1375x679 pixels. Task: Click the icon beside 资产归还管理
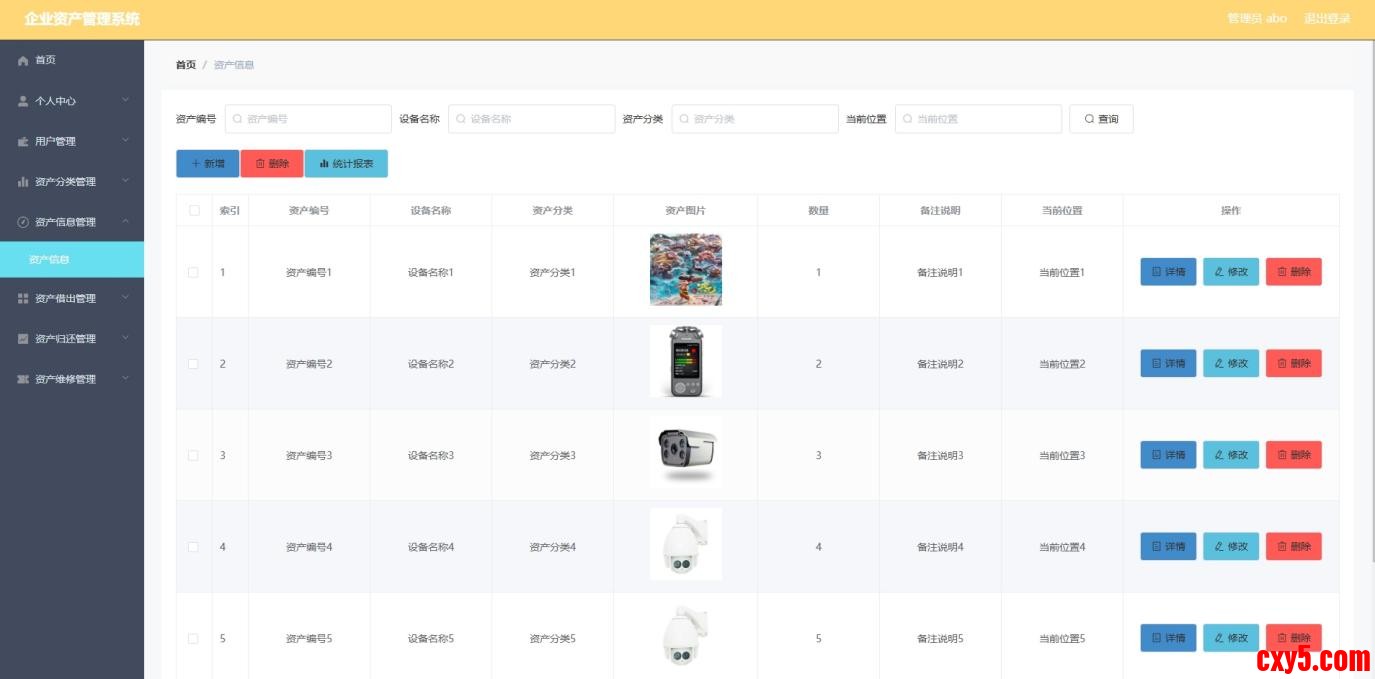click(23, 339)
